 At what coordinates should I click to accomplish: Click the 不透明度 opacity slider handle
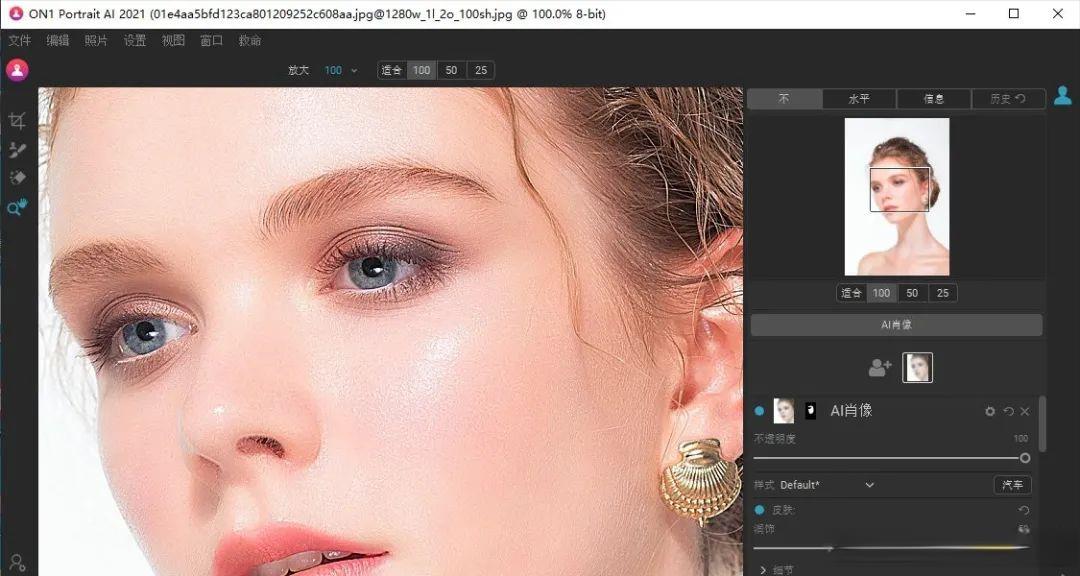(x=1025, y=458)
